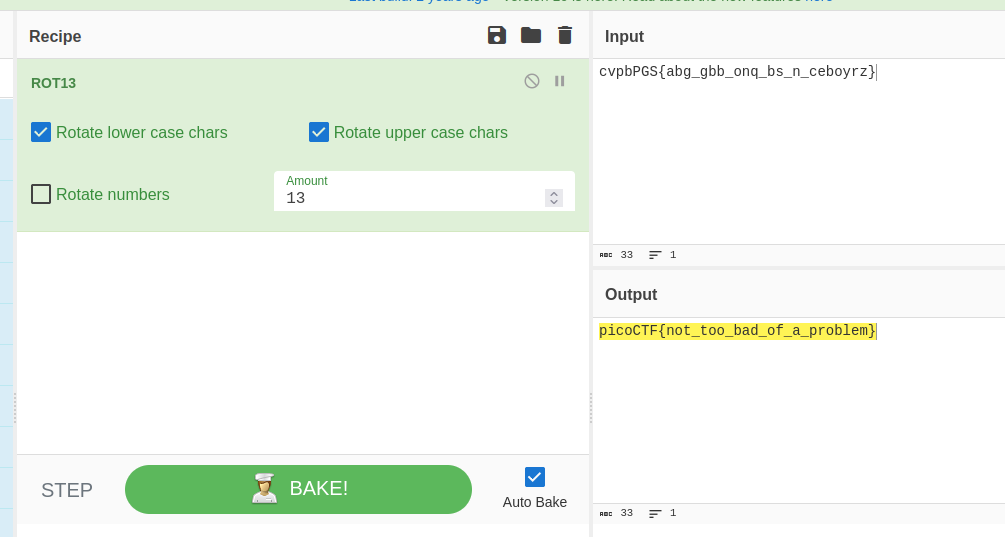Uncheck Rotate lower case chars
This screenshot has height=537, width=1005.
click(41, 132)
